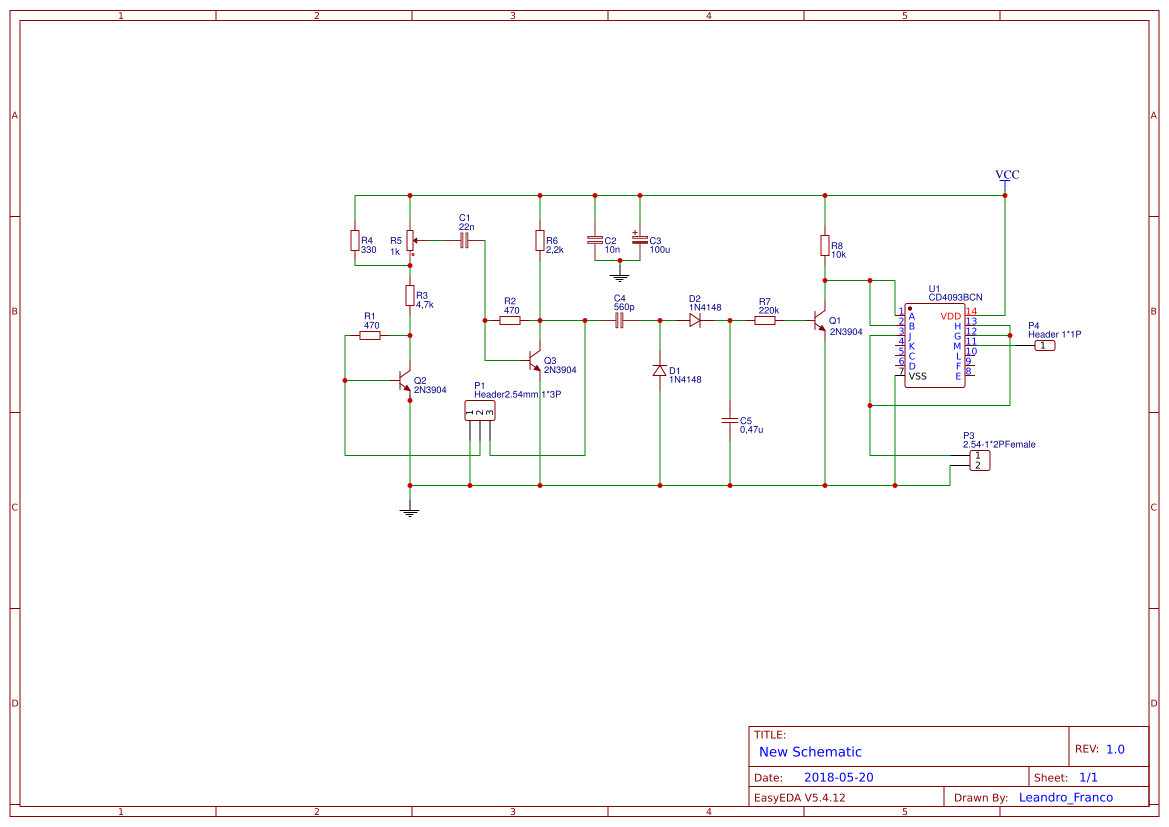This screenshot has width=1169, height=827.
Task: Select transistor Q2 2N3904
Action: tap(403, 380)
